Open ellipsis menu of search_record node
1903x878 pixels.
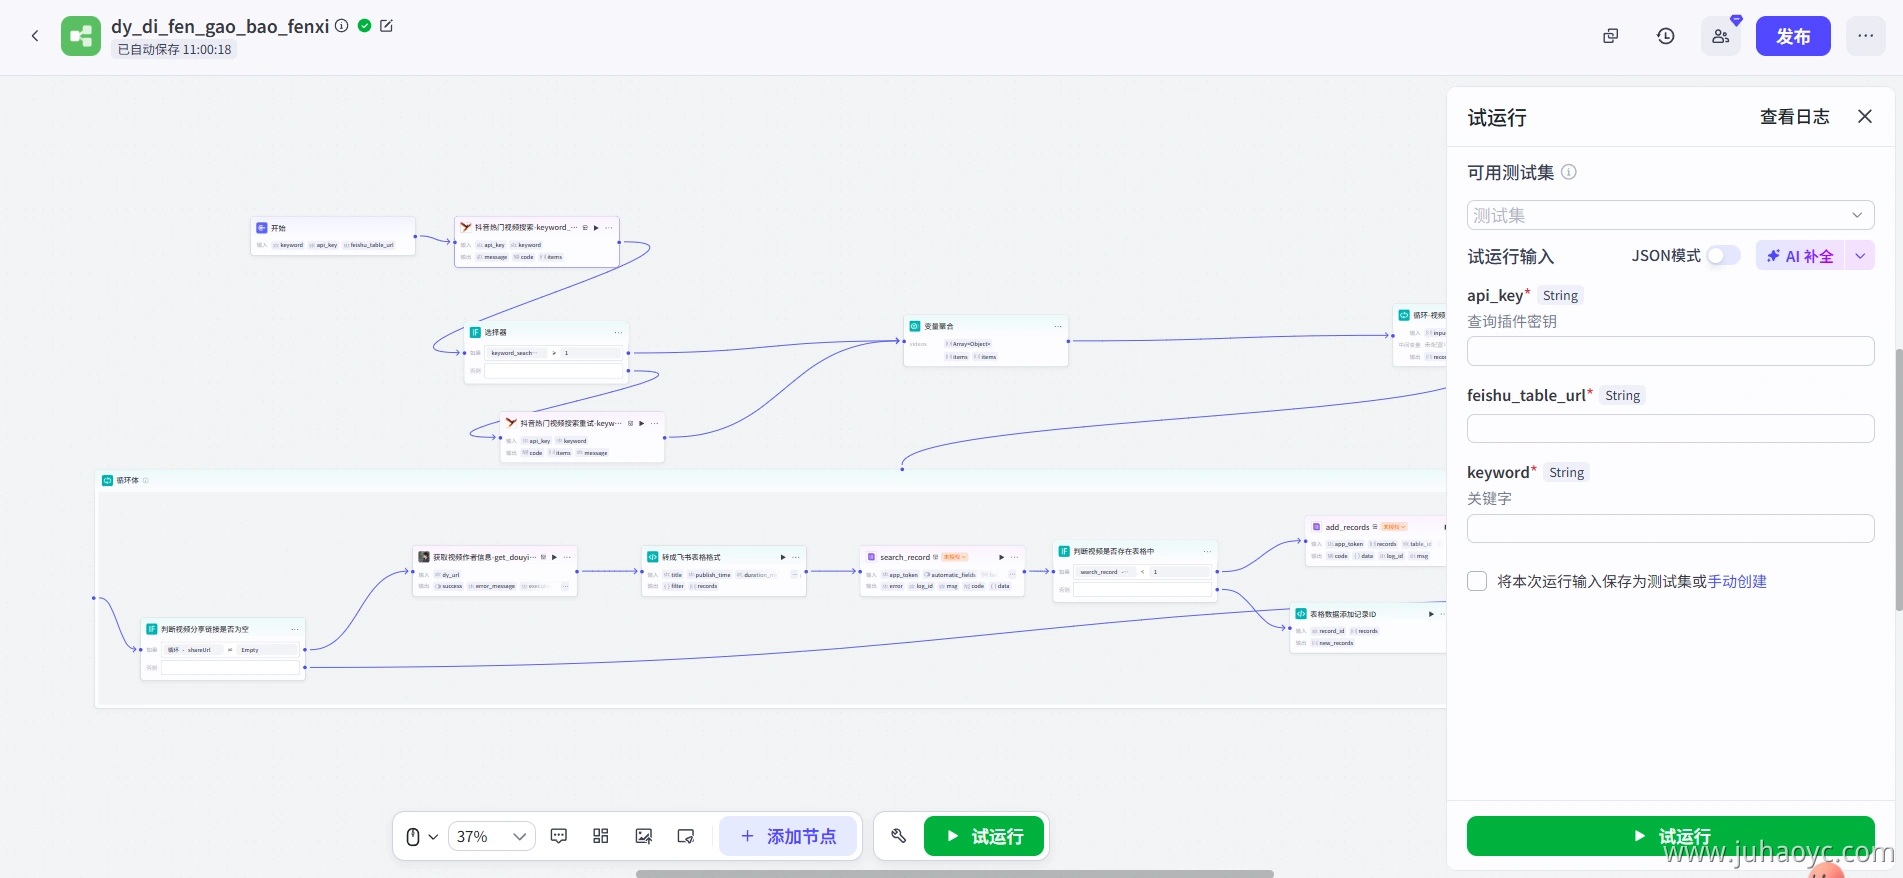pyautogui.click(x=1014, y=557)
